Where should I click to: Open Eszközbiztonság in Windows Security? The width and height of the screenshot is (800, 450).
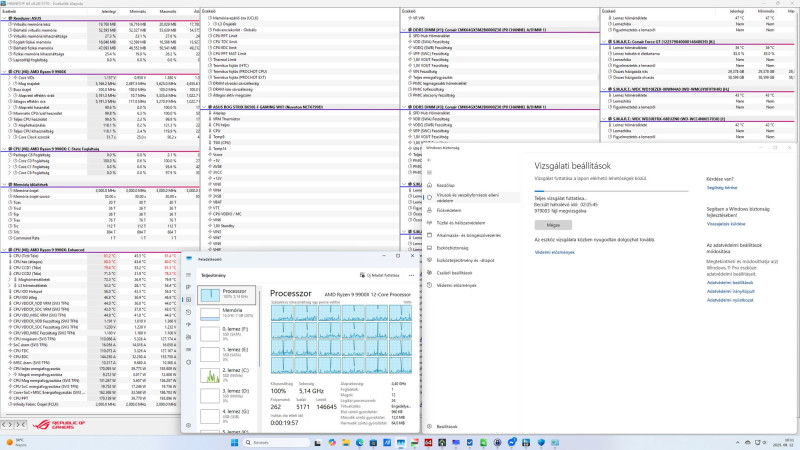click(x=452, y=248)
